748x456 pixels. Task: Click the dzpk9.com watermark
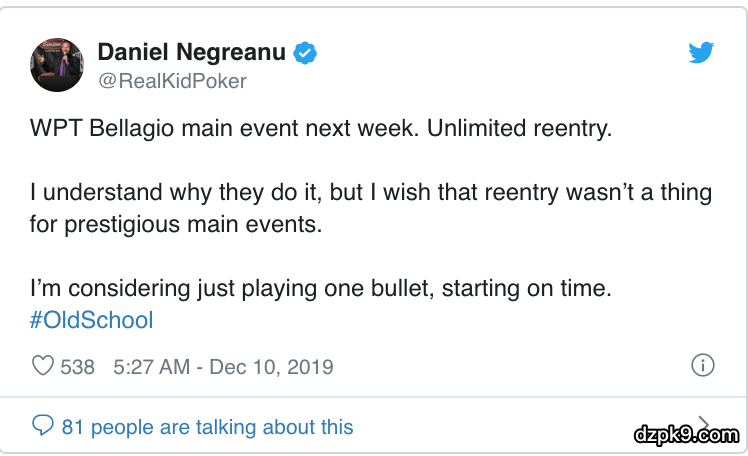coord(685,434)
